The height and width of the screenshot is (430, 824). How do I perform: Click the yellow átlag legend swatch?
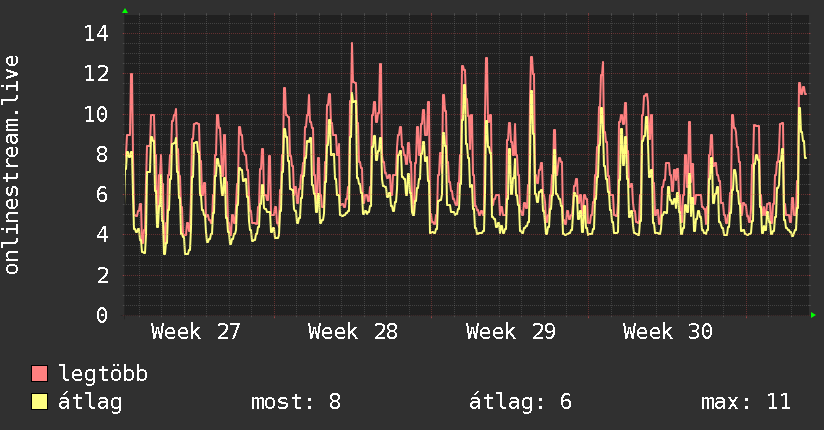pos(39,401)
